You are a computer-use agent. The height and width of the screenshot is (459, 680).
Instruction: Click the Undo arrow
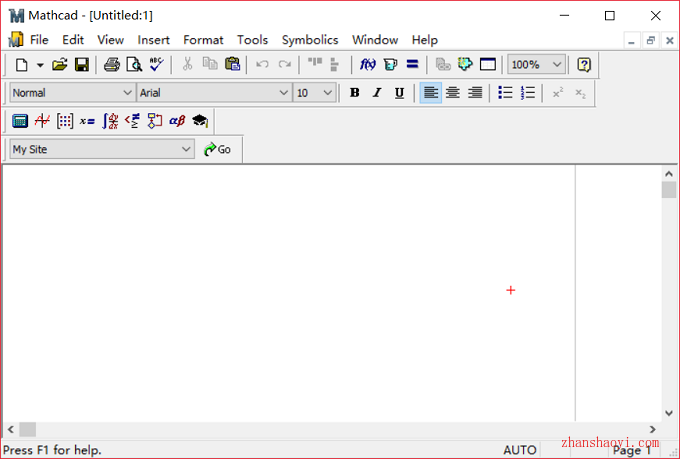tap(262, 65)
